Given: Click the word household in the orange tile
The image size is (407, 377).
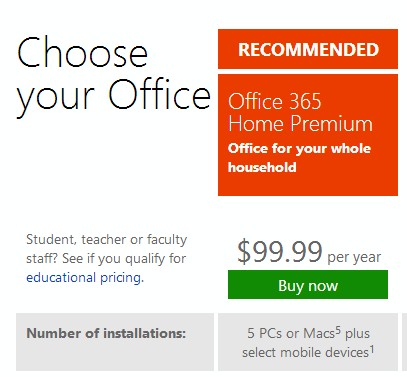Looking at the screenshot, I should click(x=262, y=167).
